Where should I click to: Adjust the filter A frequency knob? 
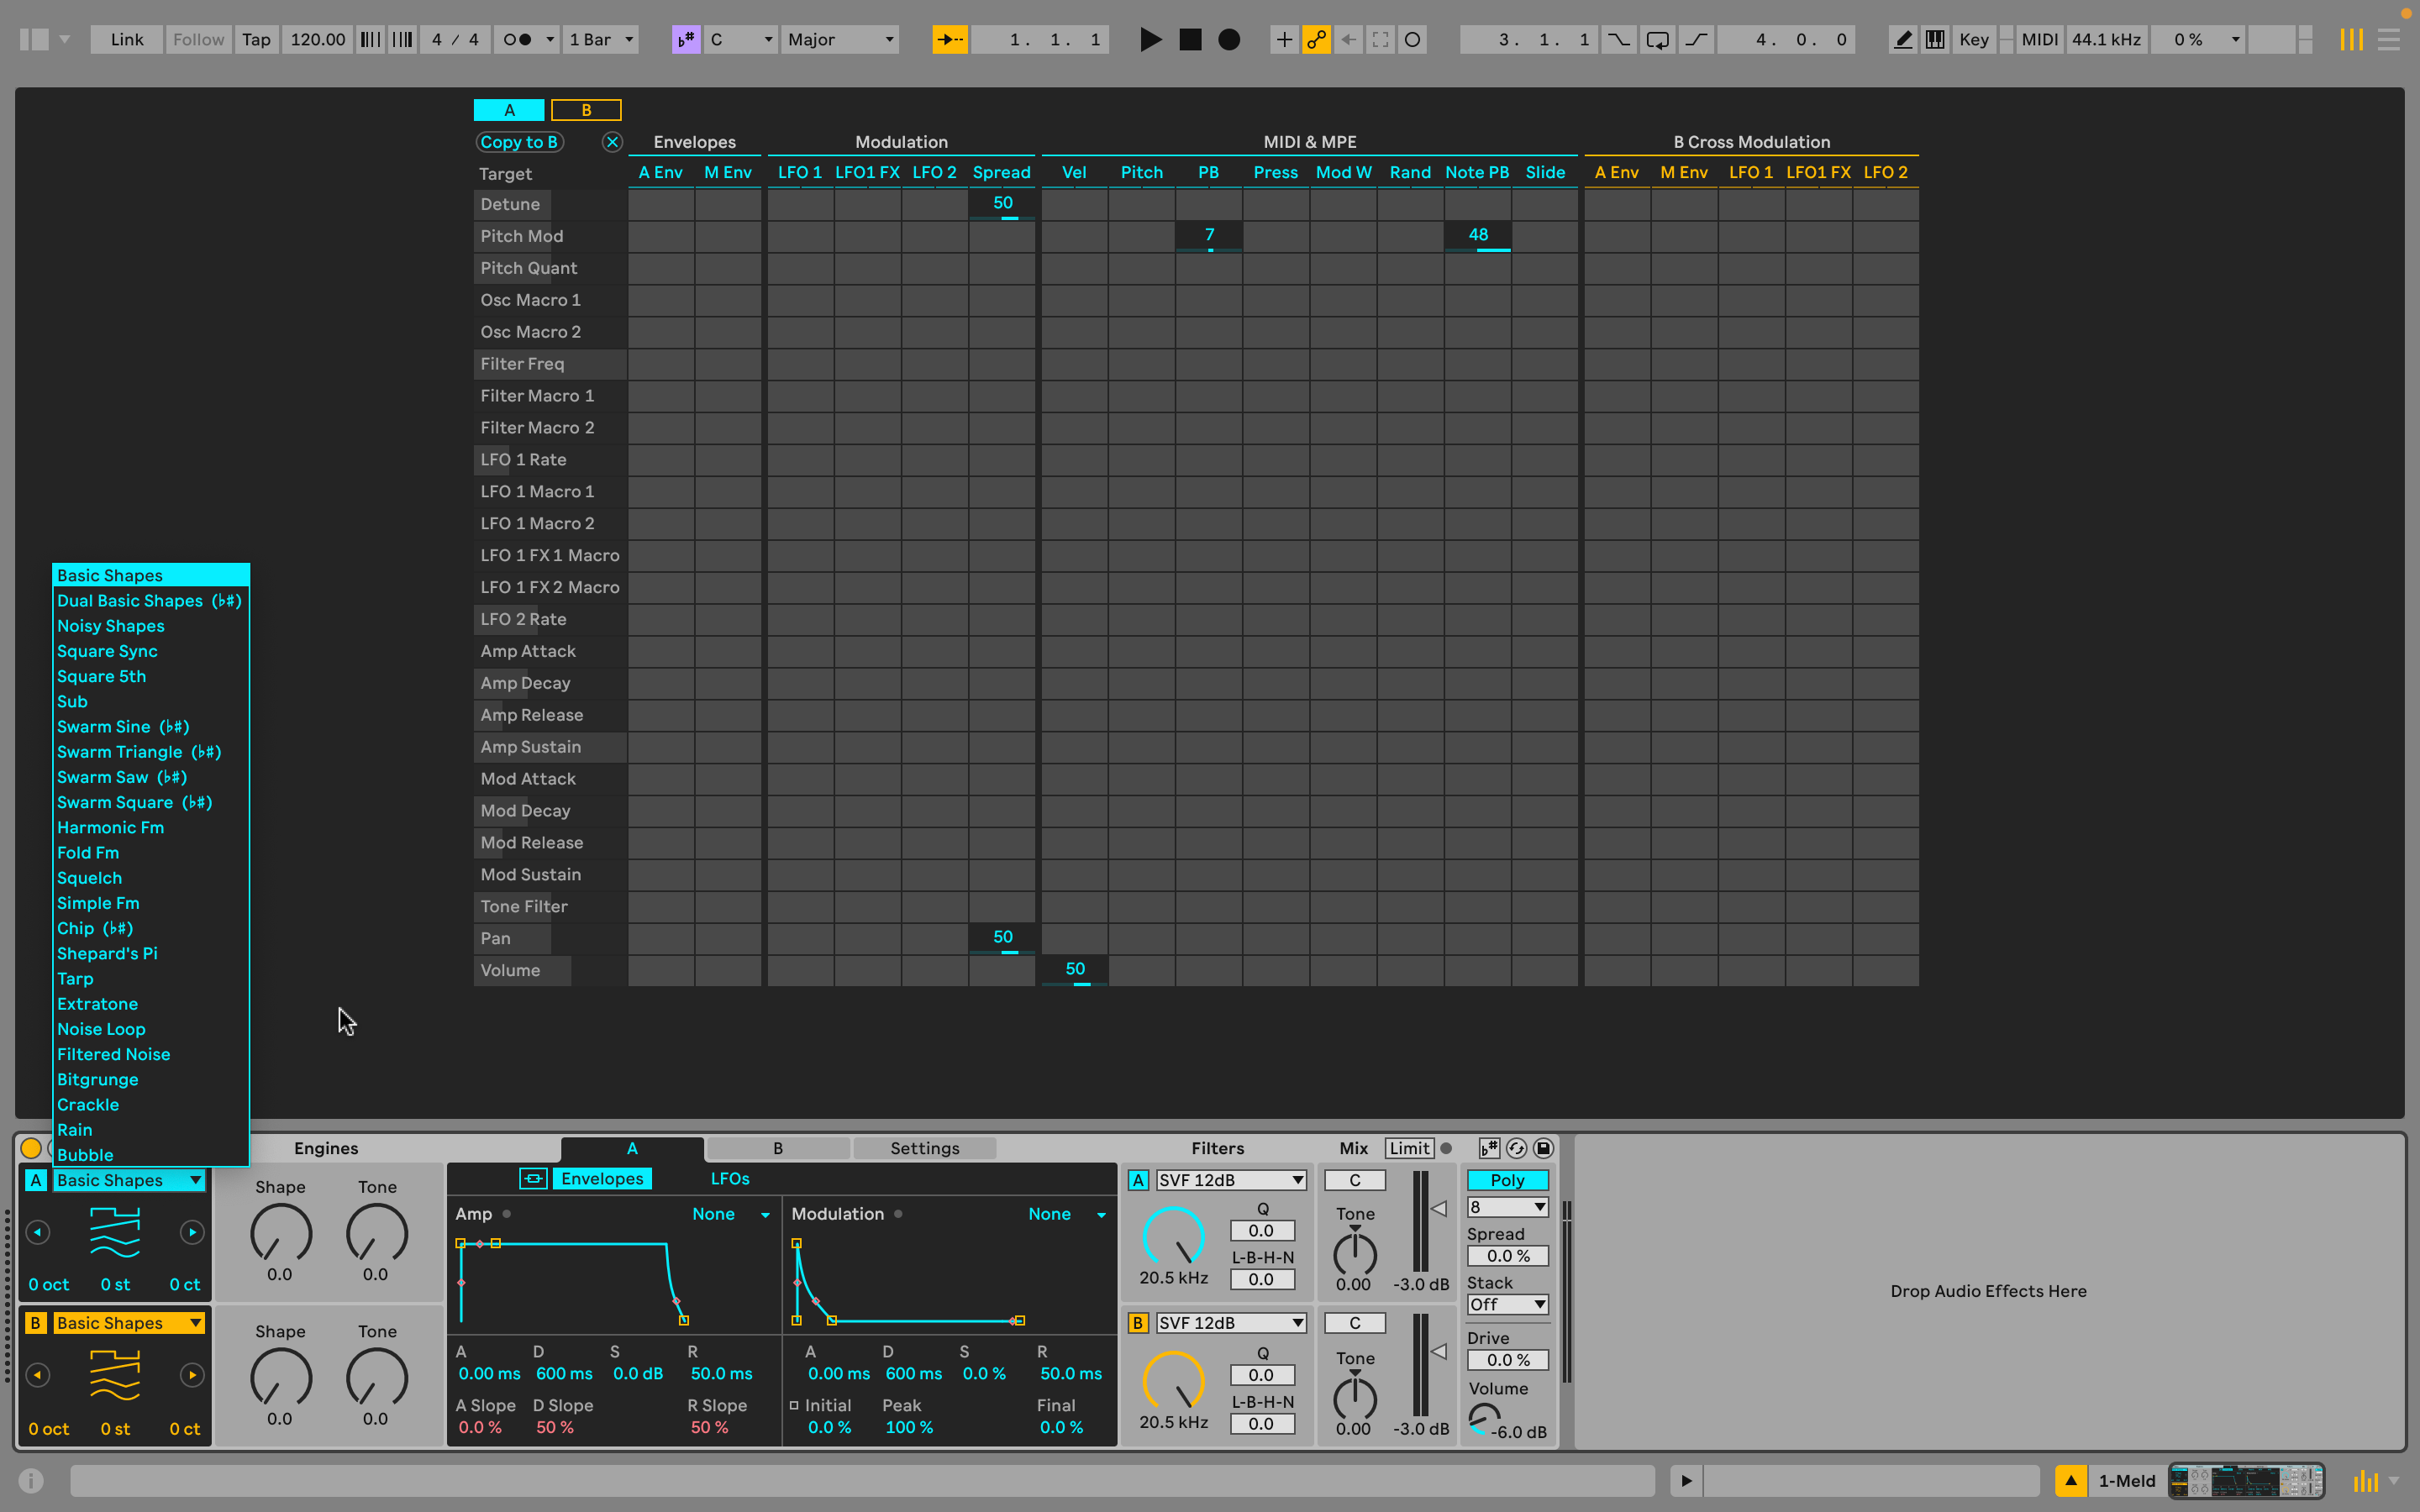click(x=1173, y=1237)
